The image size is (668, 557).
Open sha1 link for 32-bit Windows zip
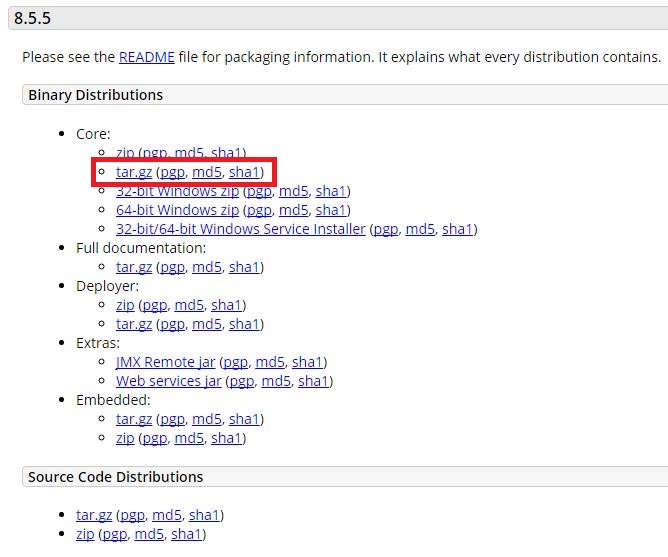[x=331, y=191]
